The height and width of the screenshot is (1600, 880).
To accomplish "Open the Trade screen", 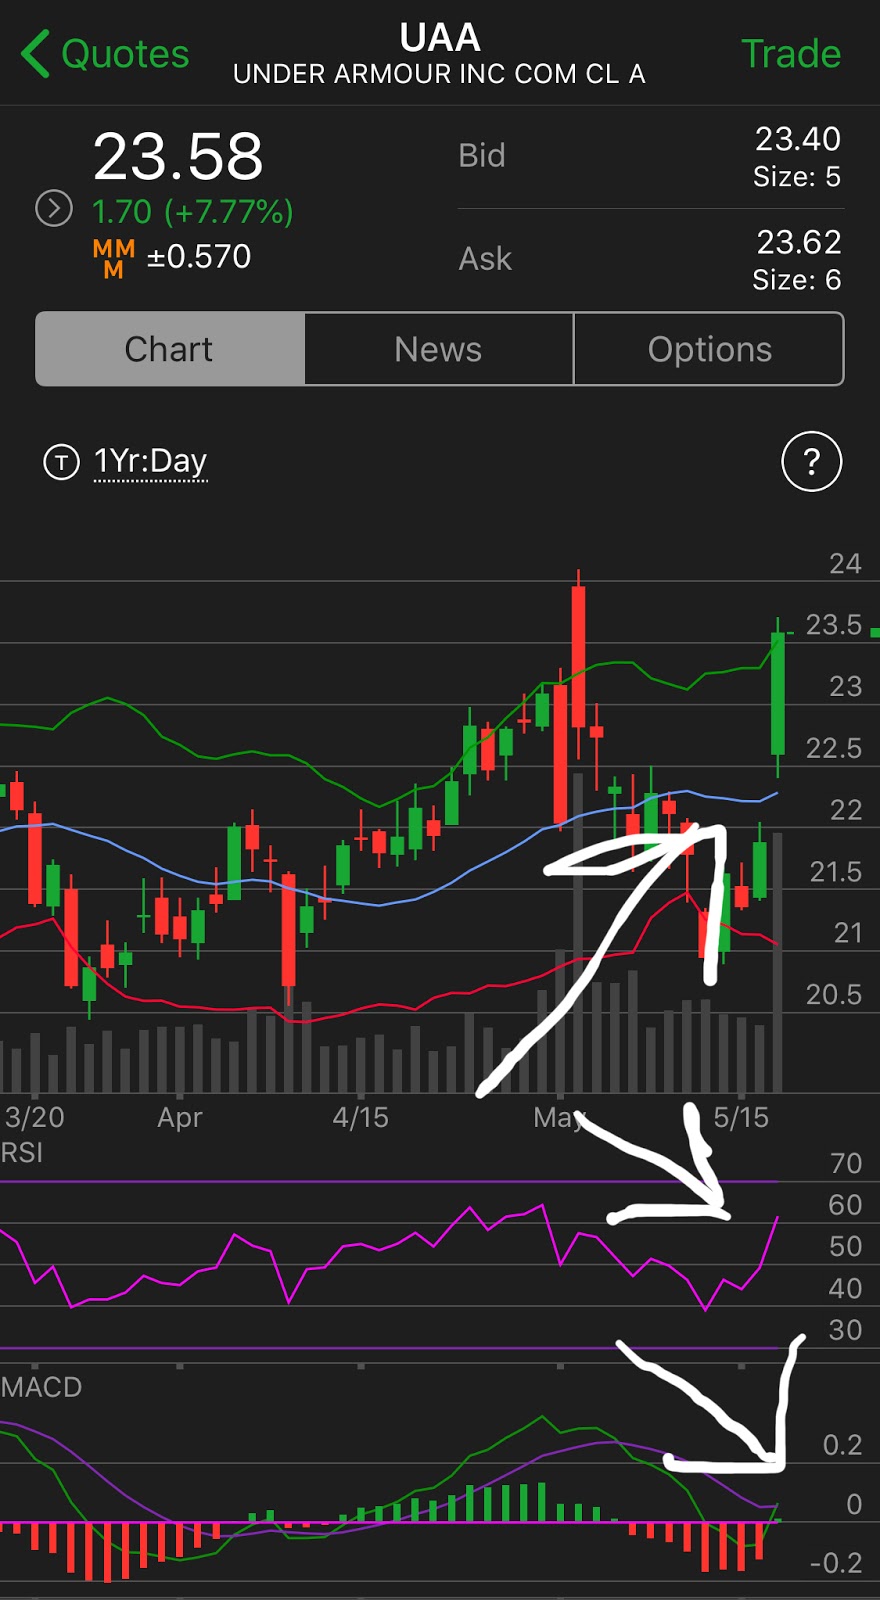I will point(790,54).
